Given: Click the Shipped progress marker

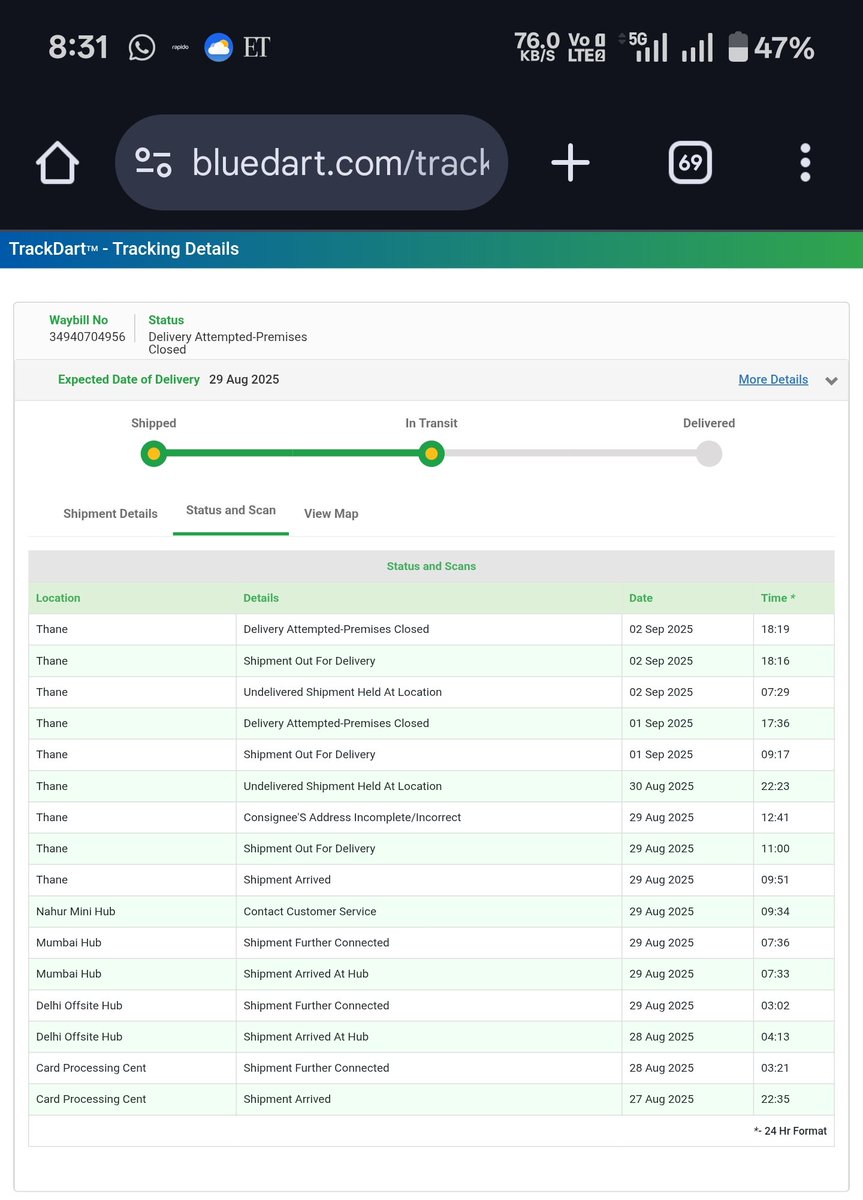Looking at the screenshot, I should [153, 454].
